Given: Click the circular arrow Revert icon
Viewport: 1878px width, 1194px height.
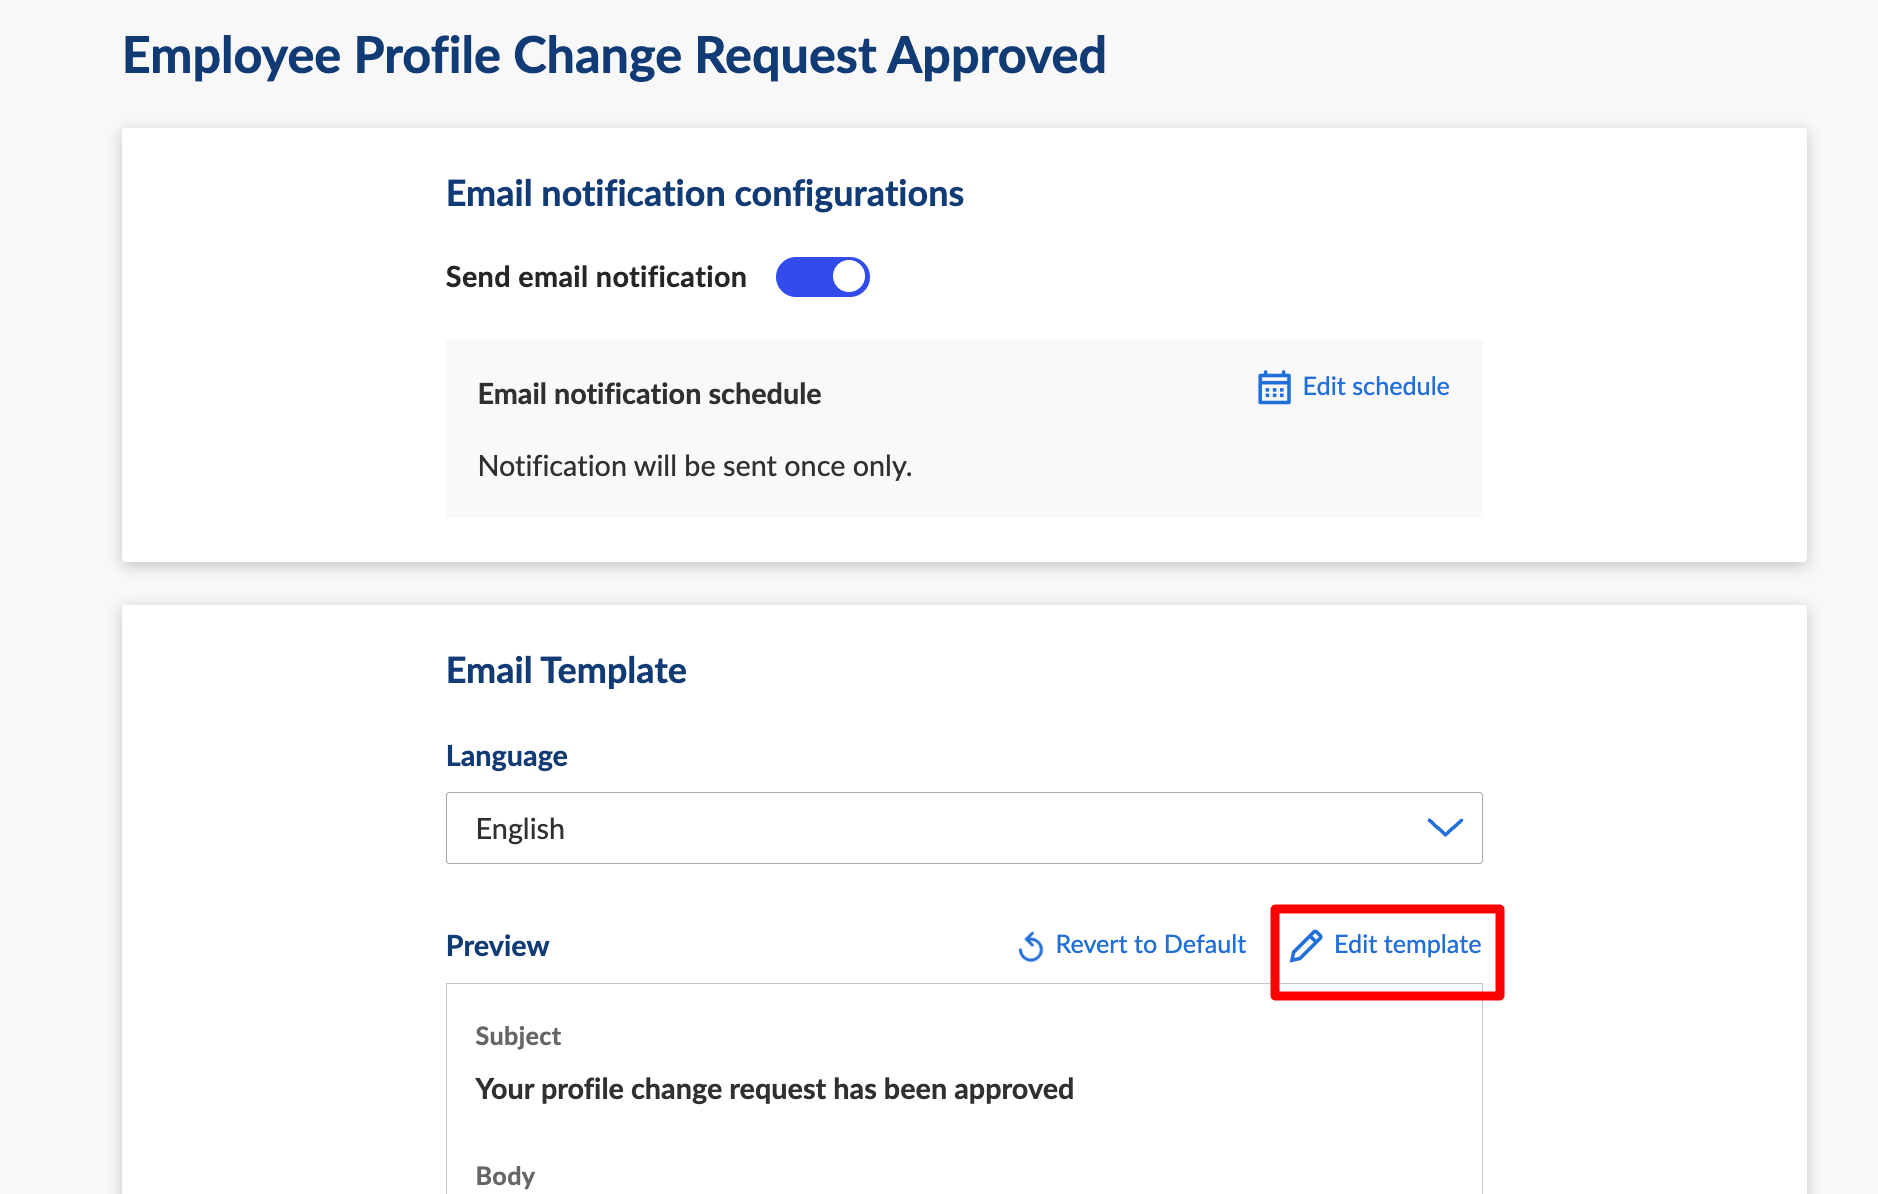Looking at the screenshot, I should pyautogui.click(x=1030, y=945).
